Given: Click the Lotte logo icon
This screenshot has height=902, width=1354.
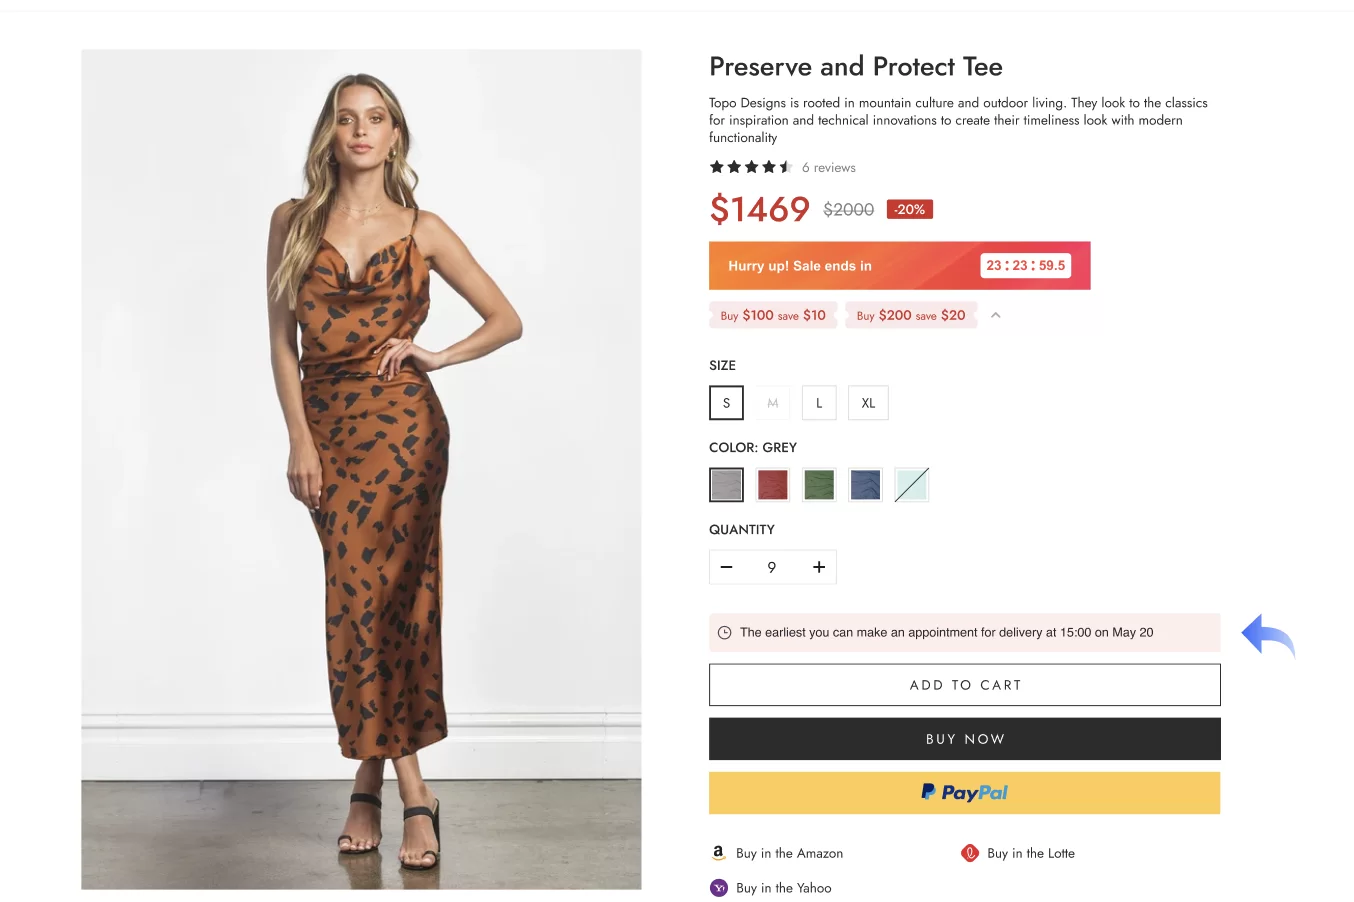Looking at the screenshot, I should coord(969,853).
